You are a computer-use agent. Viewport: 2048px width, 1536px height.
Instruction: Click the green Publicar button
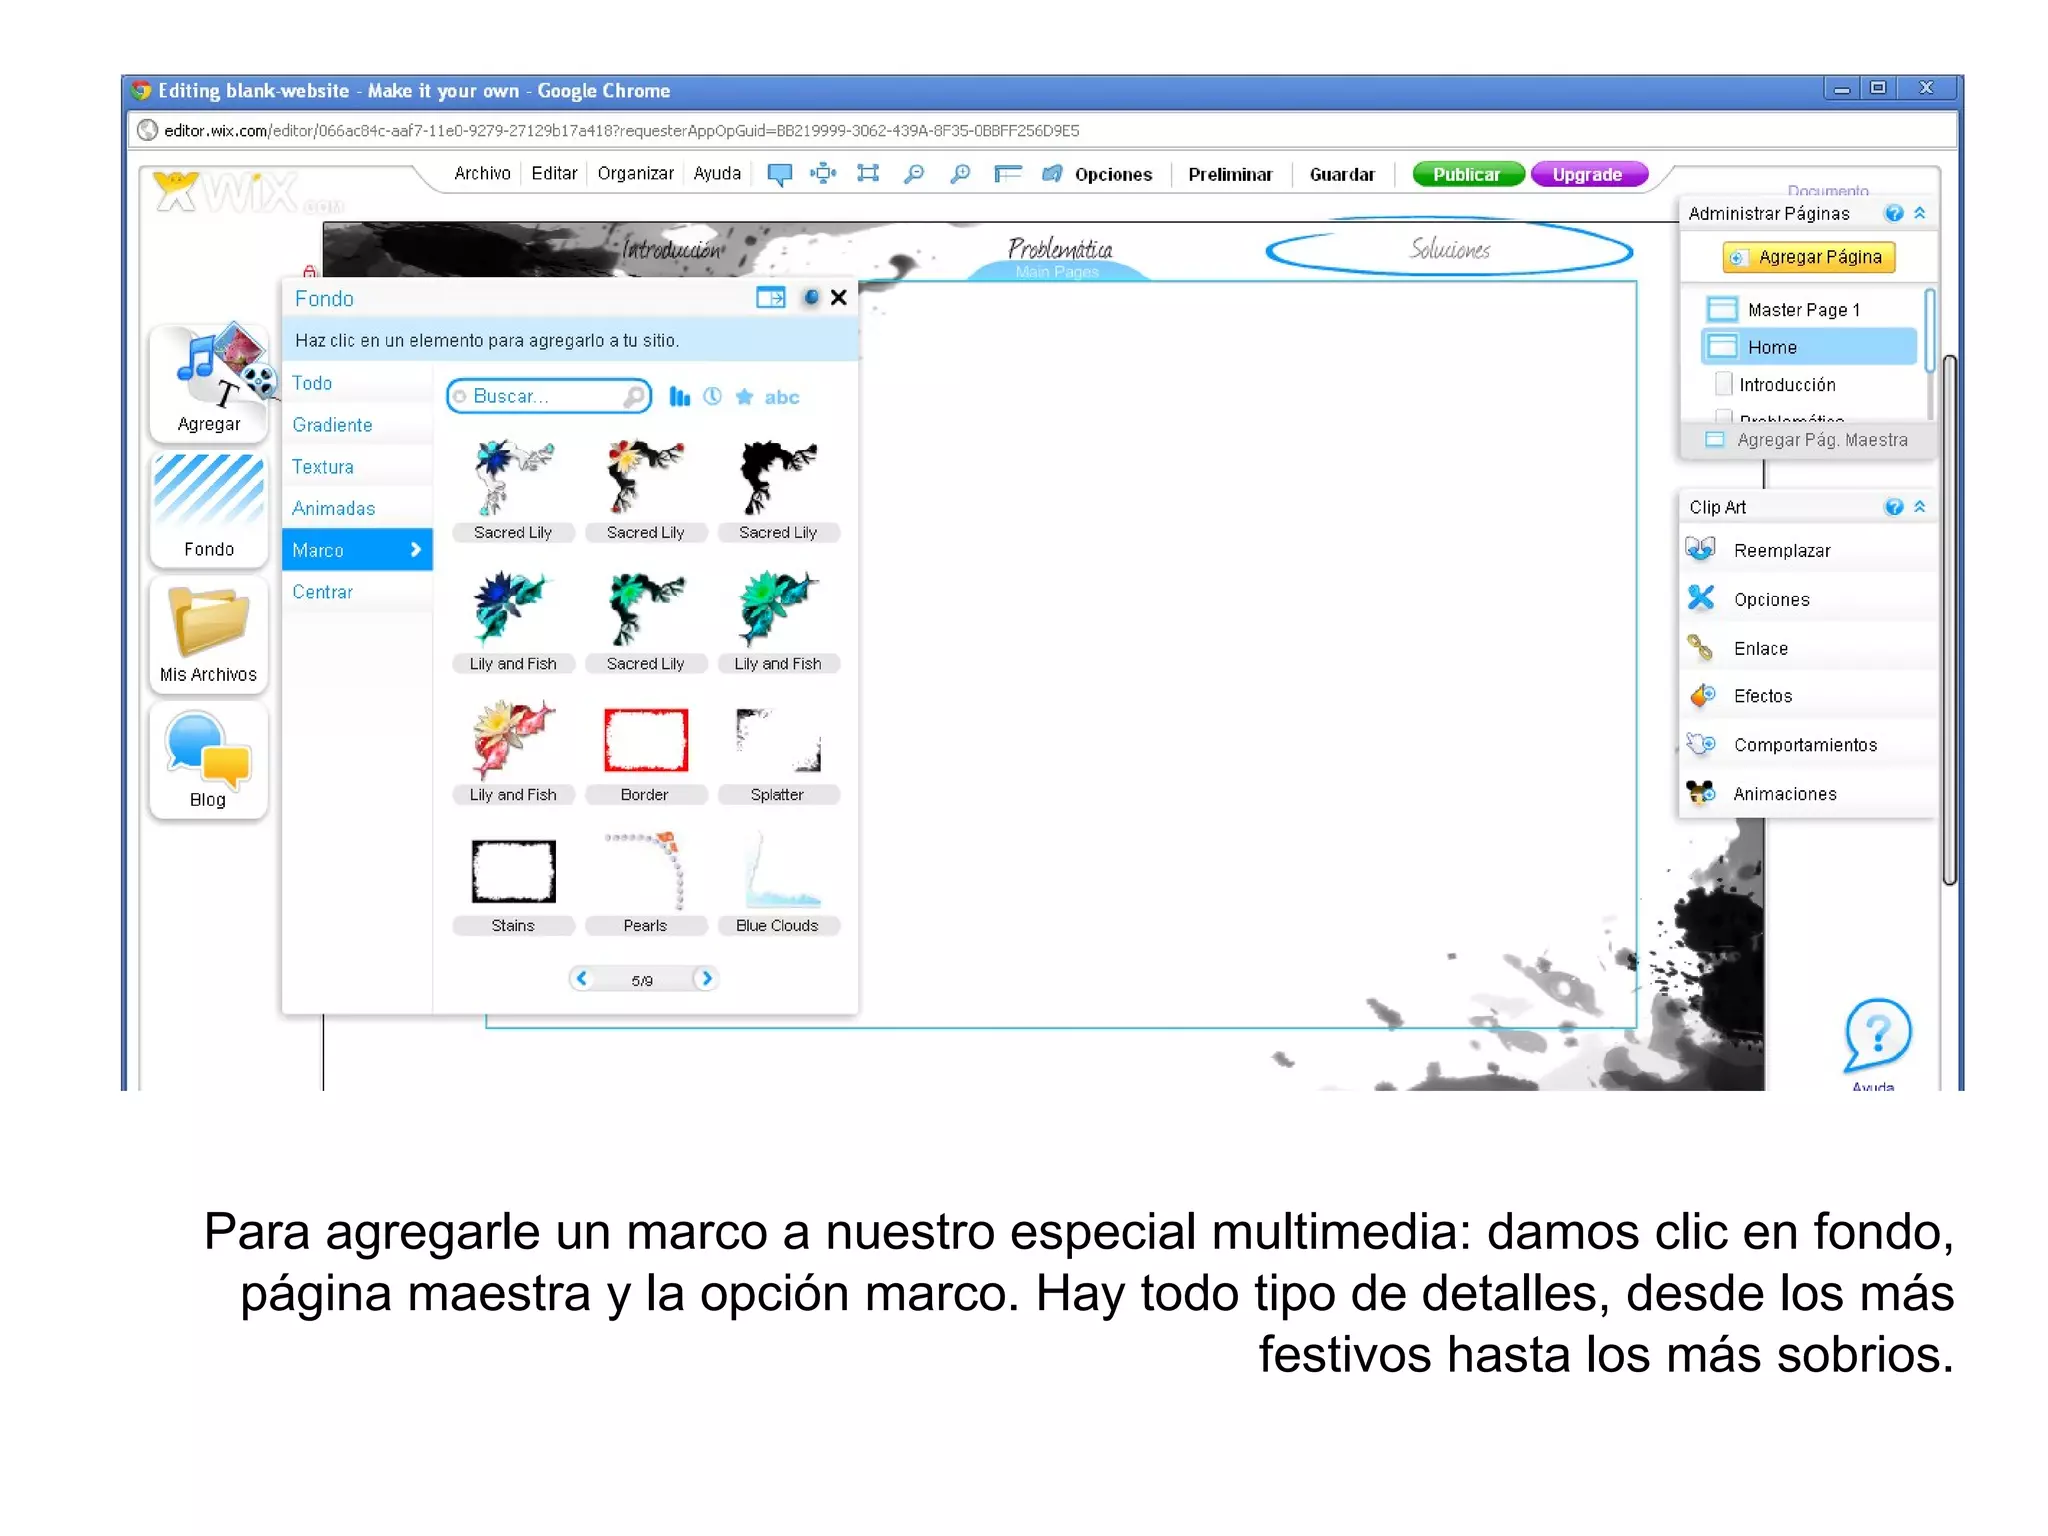tap(1467, 174)
